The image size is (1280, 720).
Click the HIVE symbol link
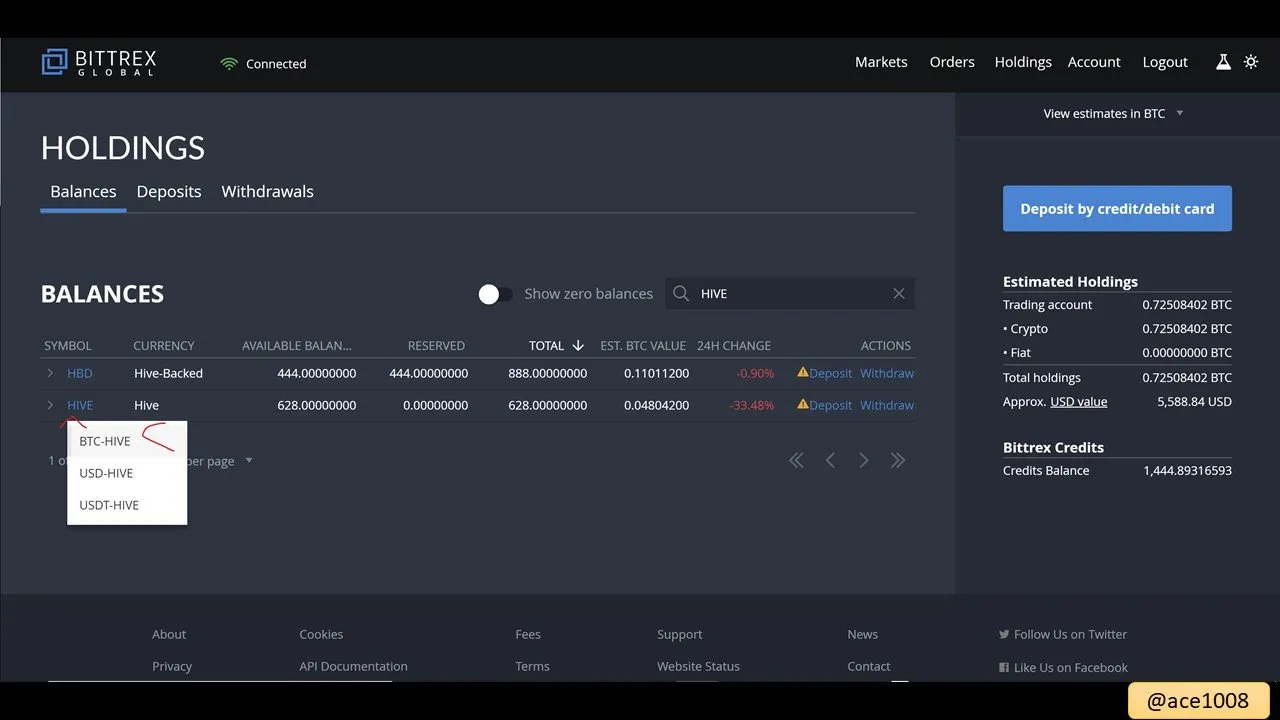(80, 405)
